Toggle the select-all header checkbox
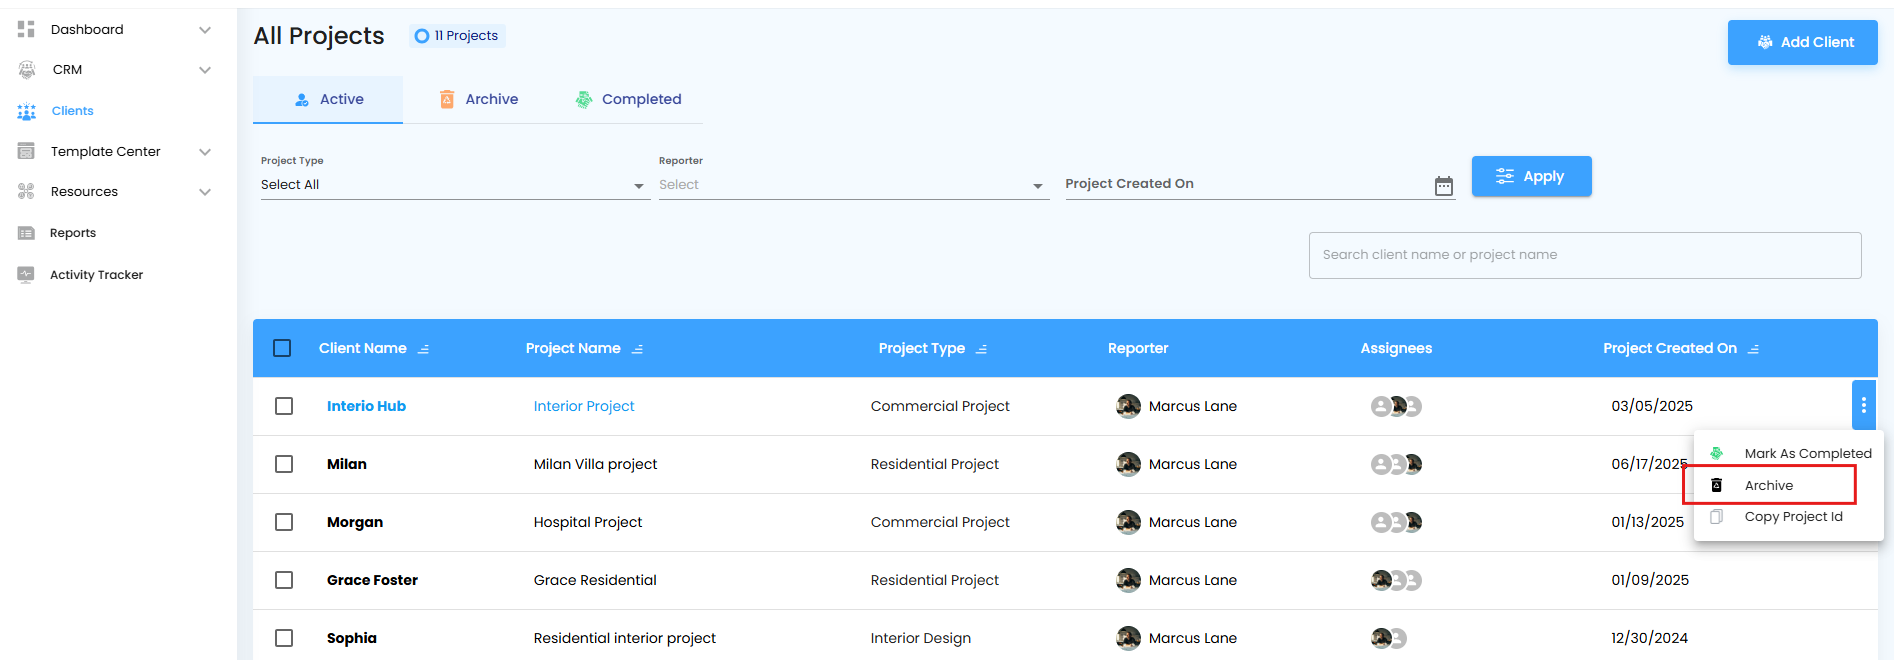The height and width of the screenshot is (660, 1900). [282, 348]
